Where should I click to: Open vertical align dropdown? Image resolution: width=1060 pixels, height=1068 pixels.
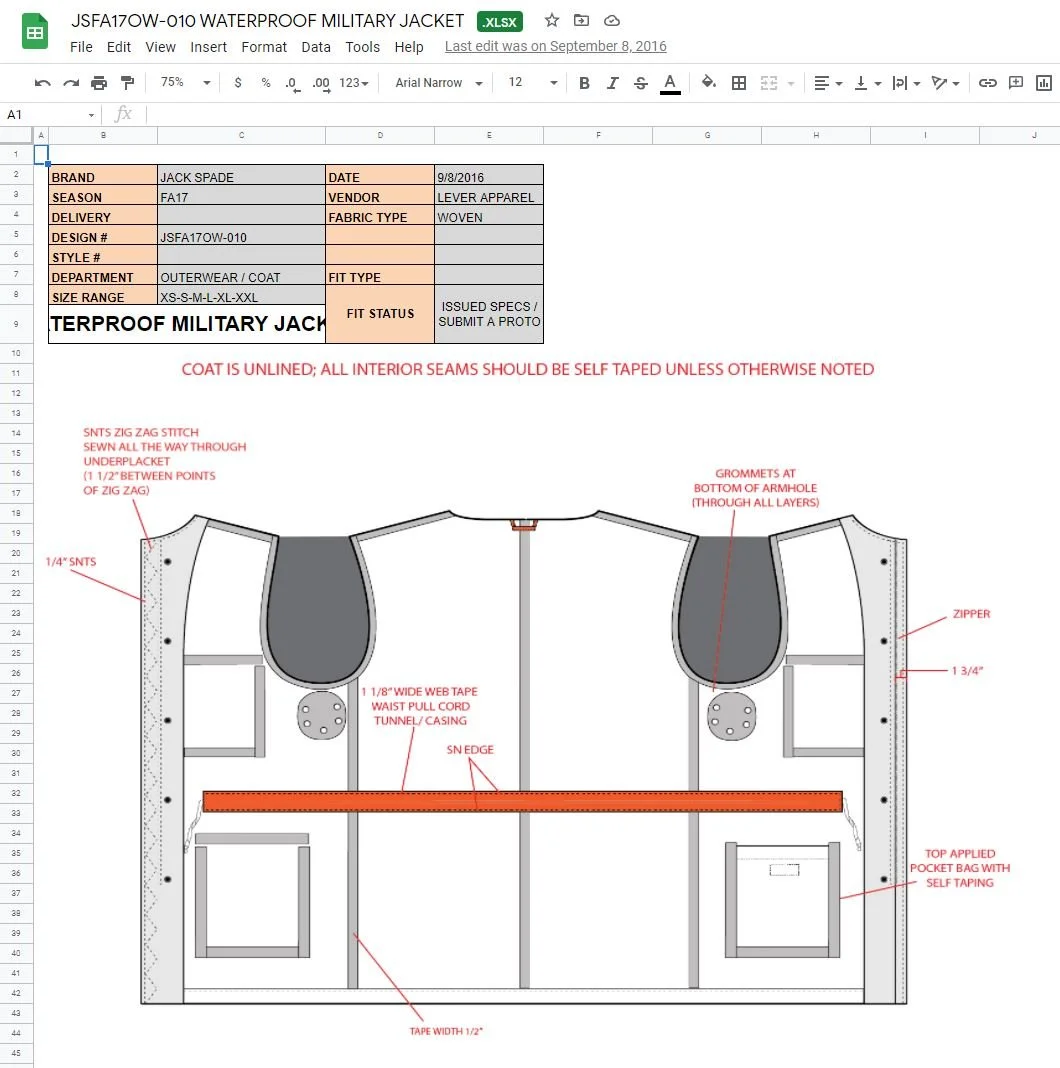point(867,83)
